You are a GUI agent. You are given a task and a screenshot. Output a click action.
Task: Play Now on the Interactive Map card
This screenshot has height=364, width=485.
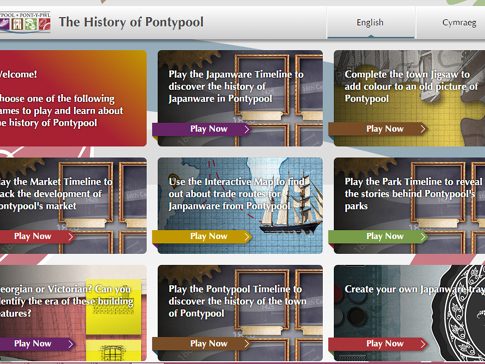coord(202,237)
